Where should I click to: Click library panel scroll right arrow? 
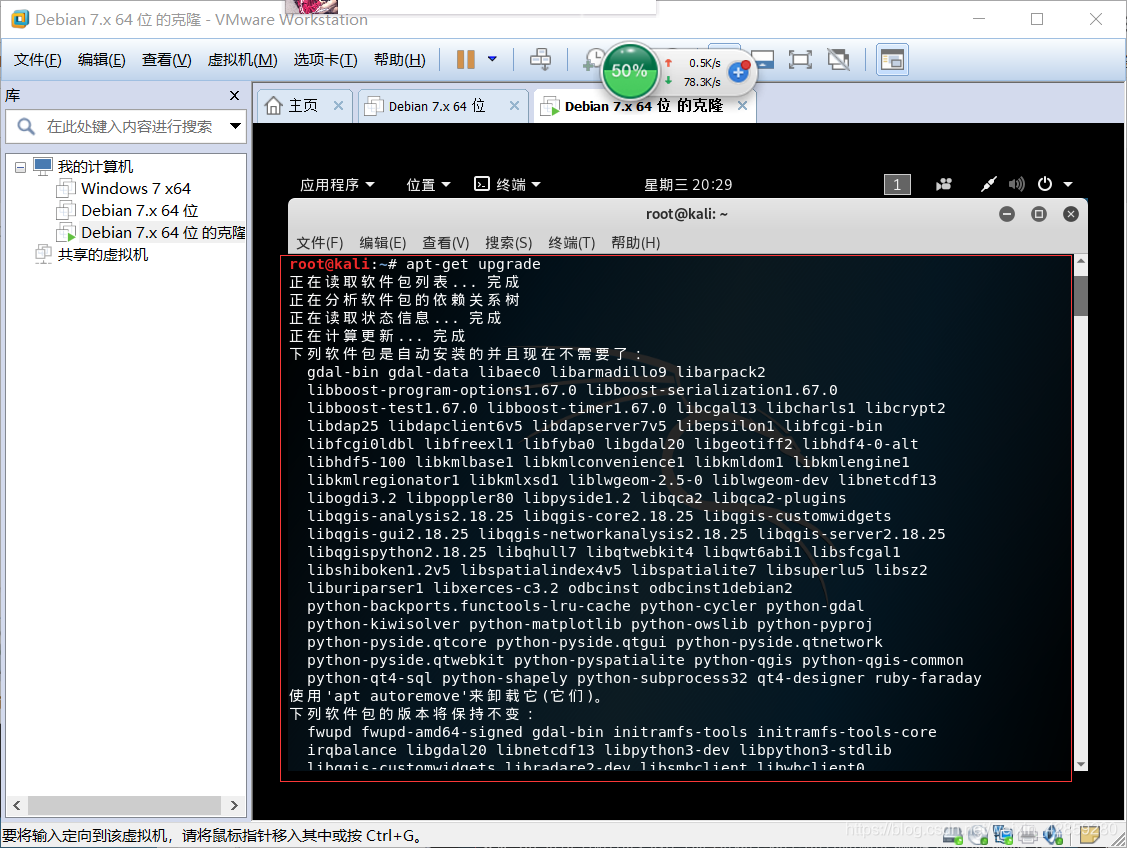click(x=234, y=806)
